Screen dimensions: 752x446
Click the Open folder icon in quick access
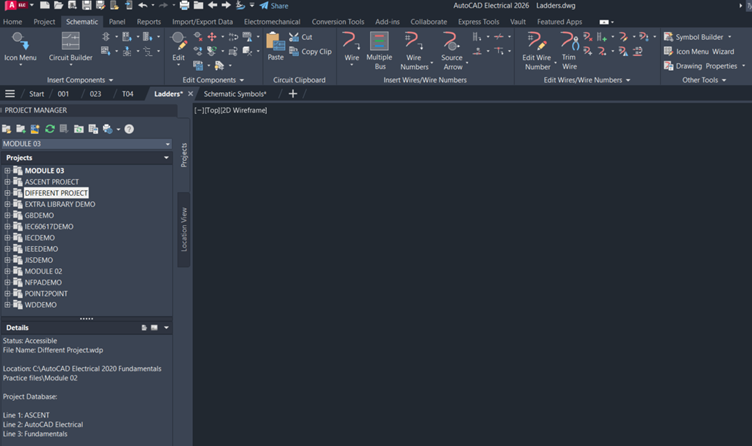[x=59, y=5]
